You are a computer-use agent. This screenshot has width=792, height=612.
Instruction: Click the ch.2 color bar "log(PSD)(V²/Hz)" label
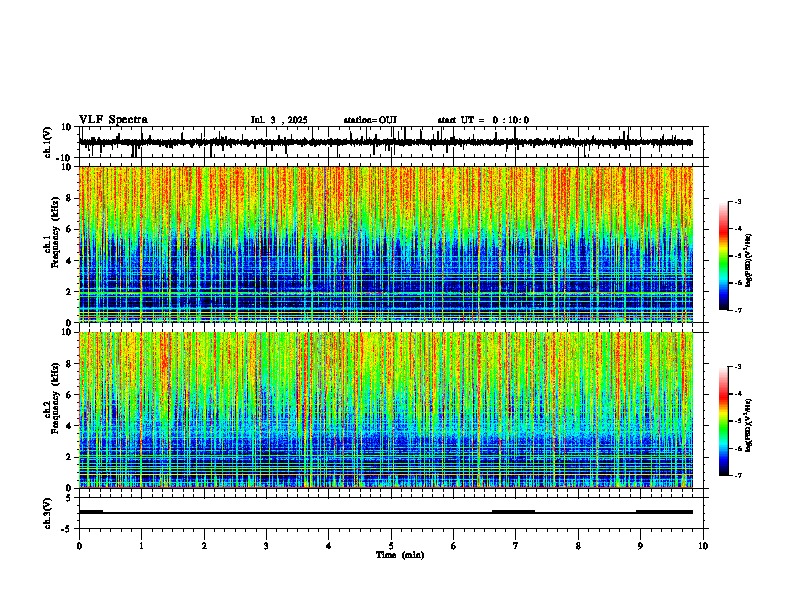[749, 426]
